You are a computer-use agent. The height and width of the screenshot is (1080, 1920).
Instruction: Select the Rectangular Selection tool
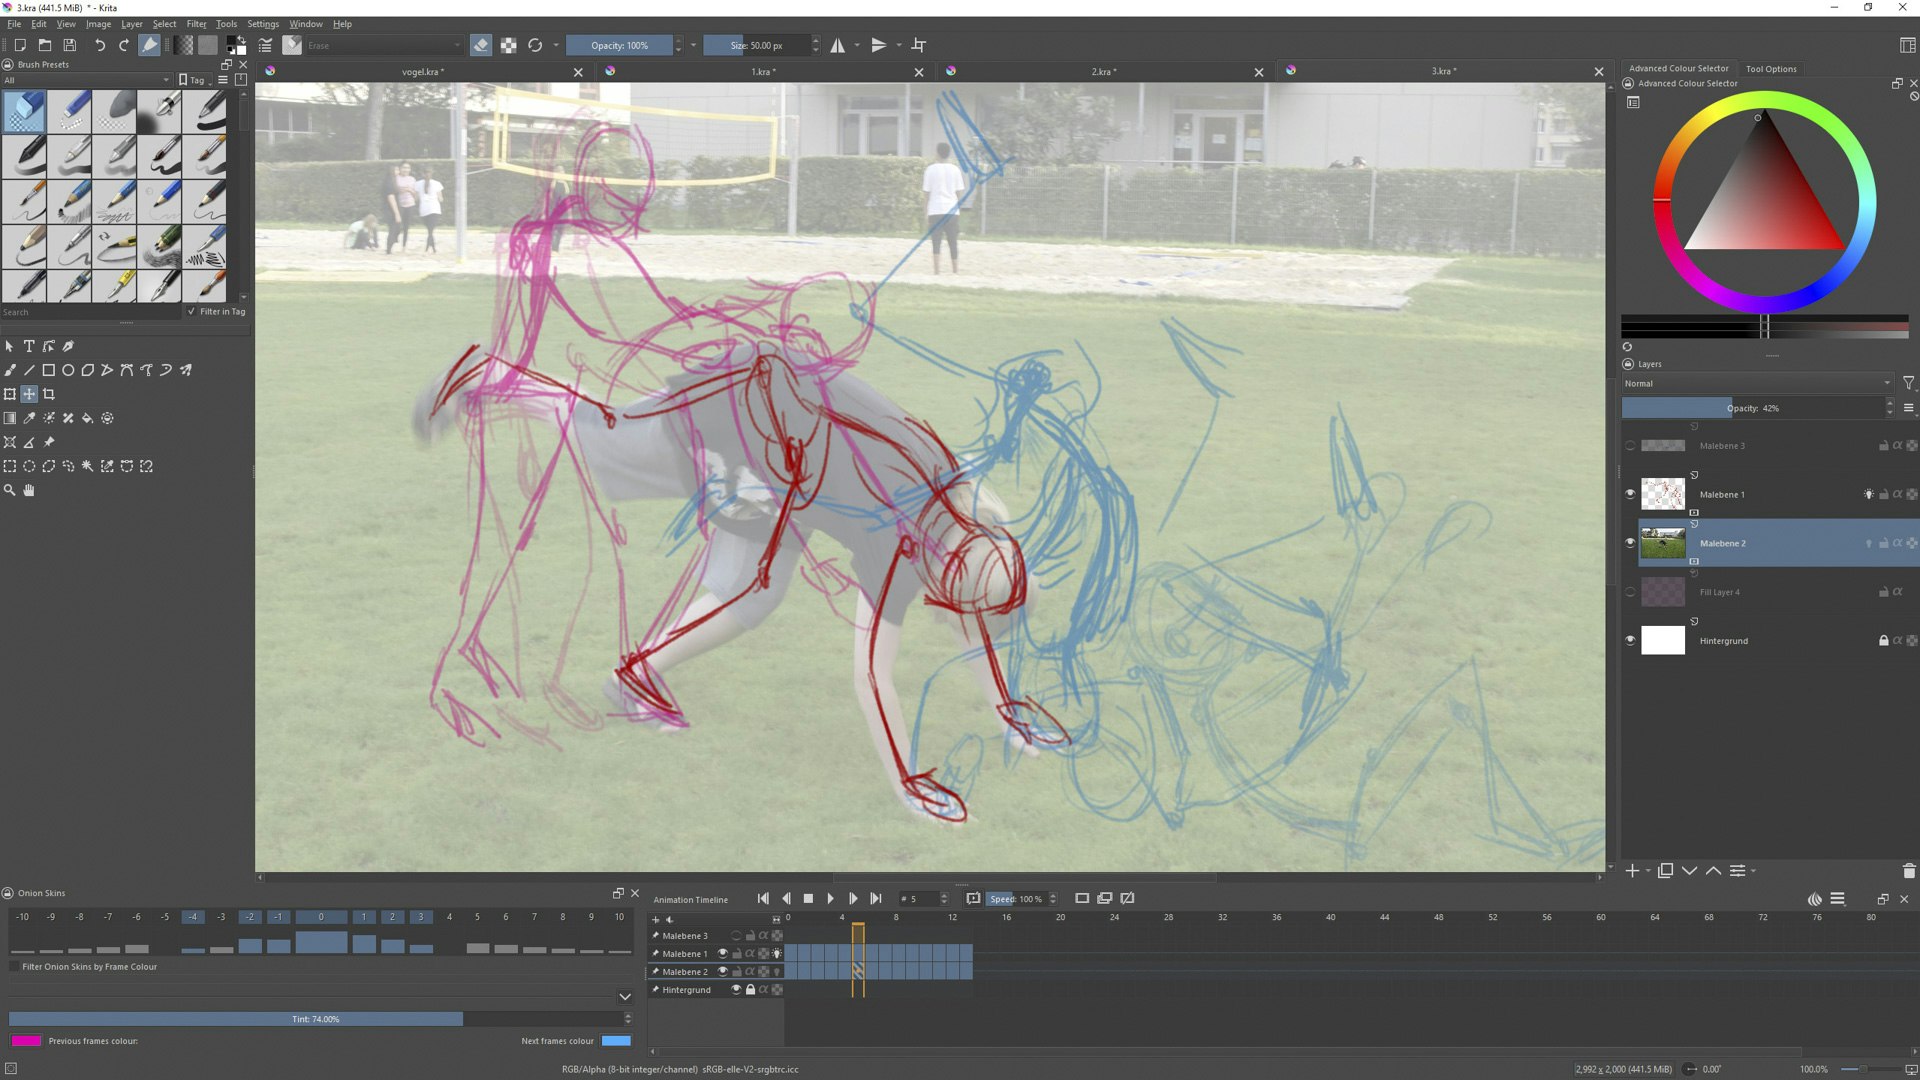pos(10,466)
